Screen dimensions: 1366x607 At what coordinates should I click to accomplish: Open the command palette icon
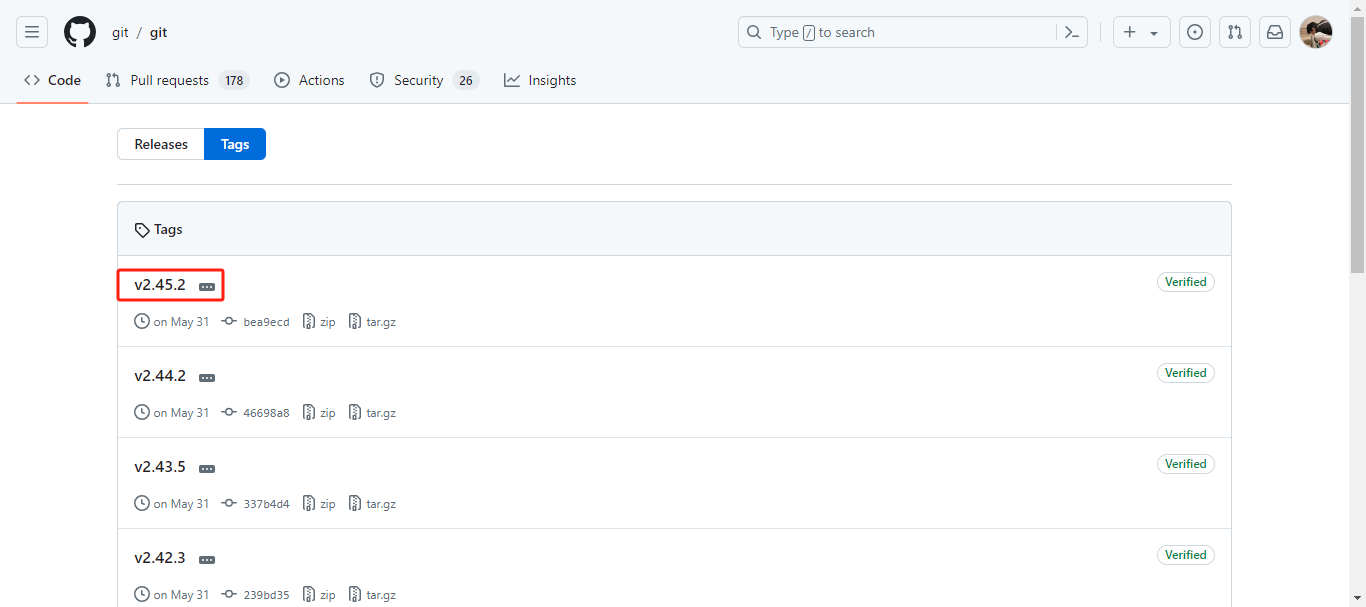tap(1071, 32)
